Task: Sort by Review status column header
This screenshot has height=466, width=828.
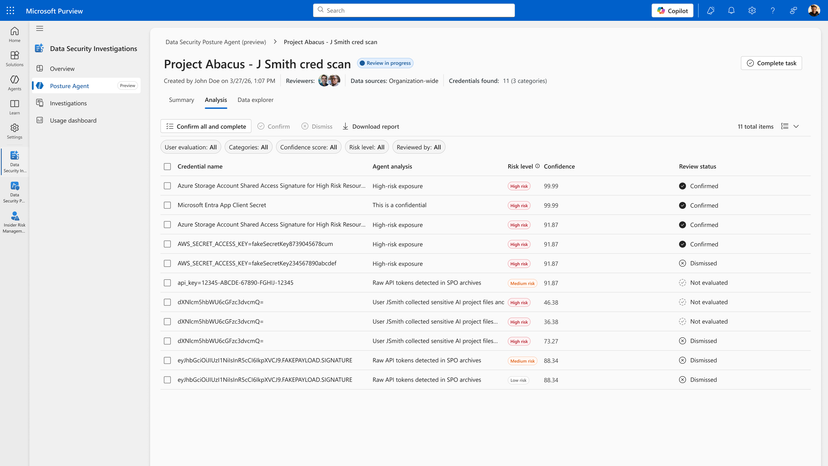Action: (x=697, y=166)
